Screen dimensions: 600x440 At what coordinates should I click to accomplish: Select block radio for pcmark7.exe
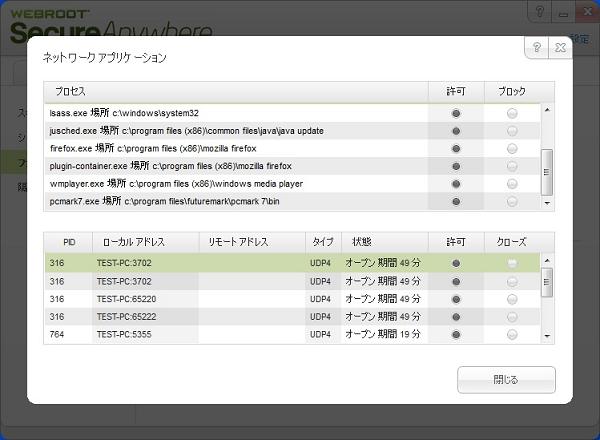[x=512, y=201]
